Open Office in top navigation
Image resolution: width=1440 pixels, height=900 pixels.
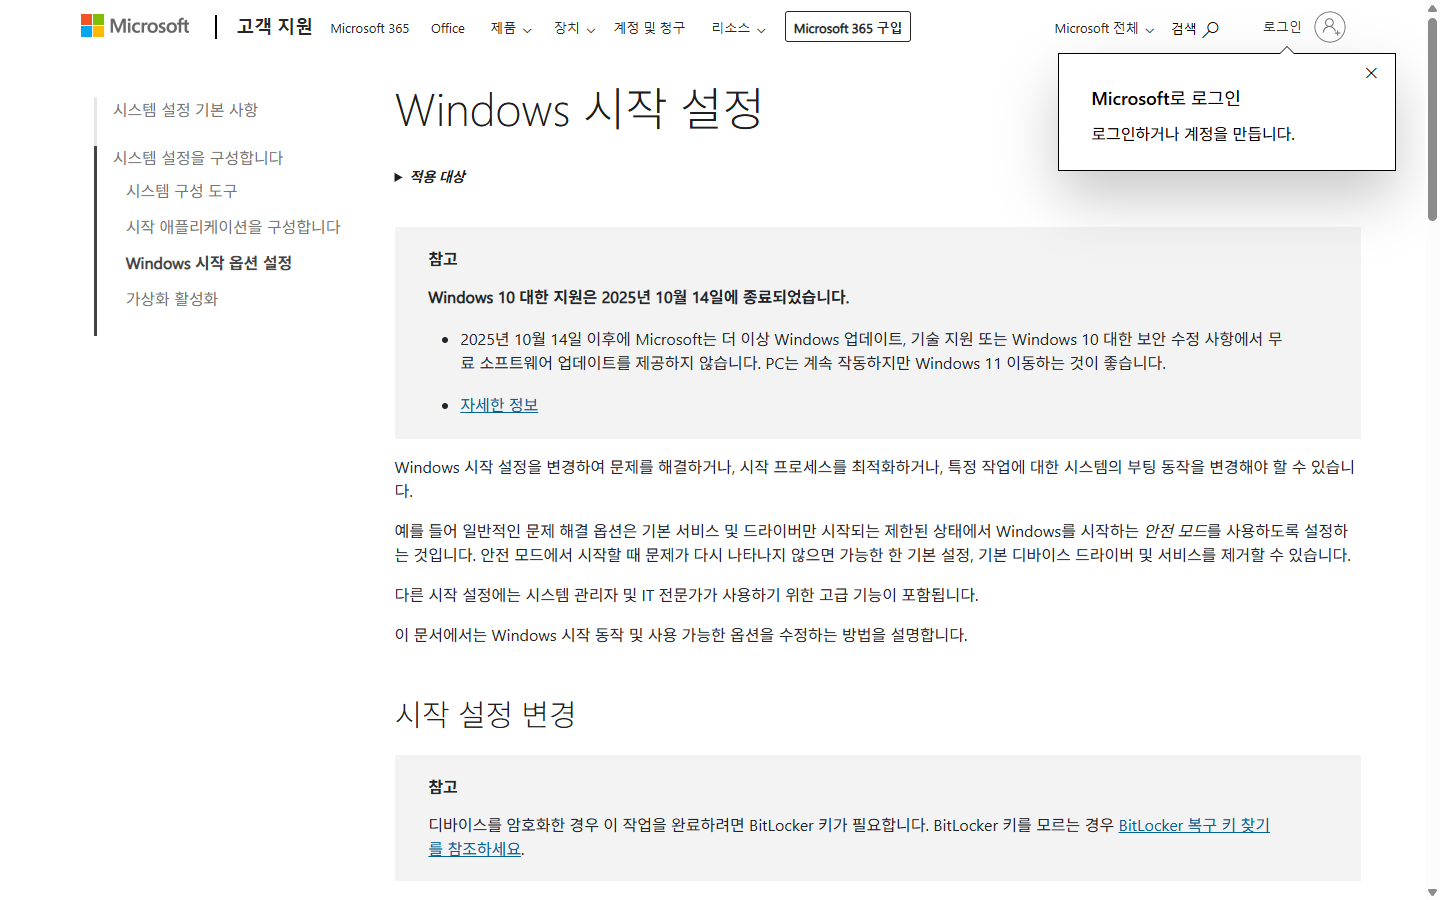coord(448,28)
